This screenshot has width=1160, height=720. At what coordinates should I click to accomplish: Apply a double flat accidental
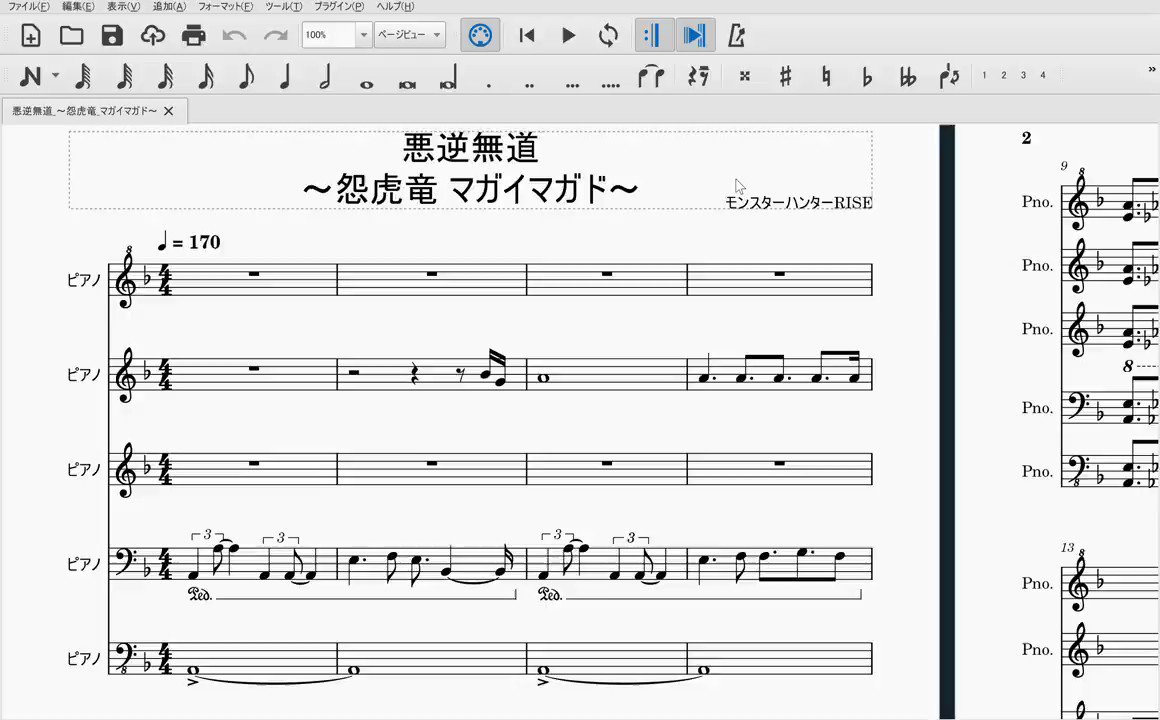click(x=907, y=76)
